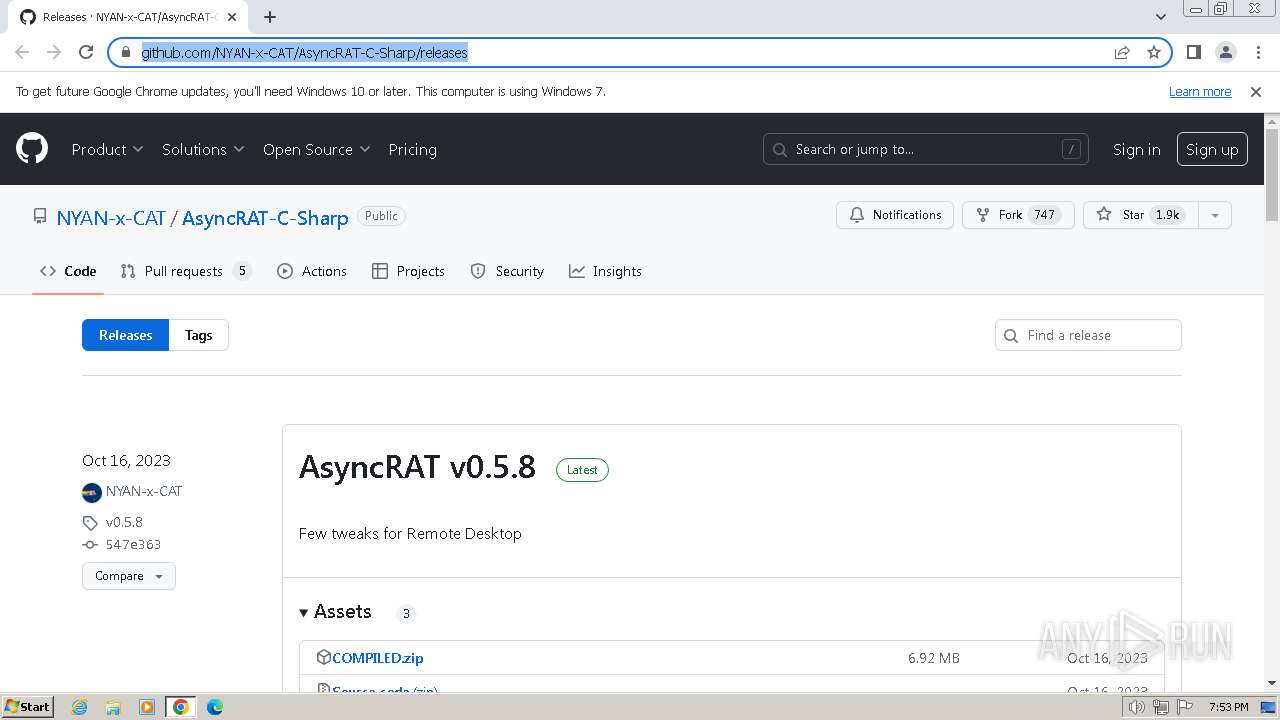Open the 547e363 commit link
This screenshot has width=1280, height=720.
133,545
